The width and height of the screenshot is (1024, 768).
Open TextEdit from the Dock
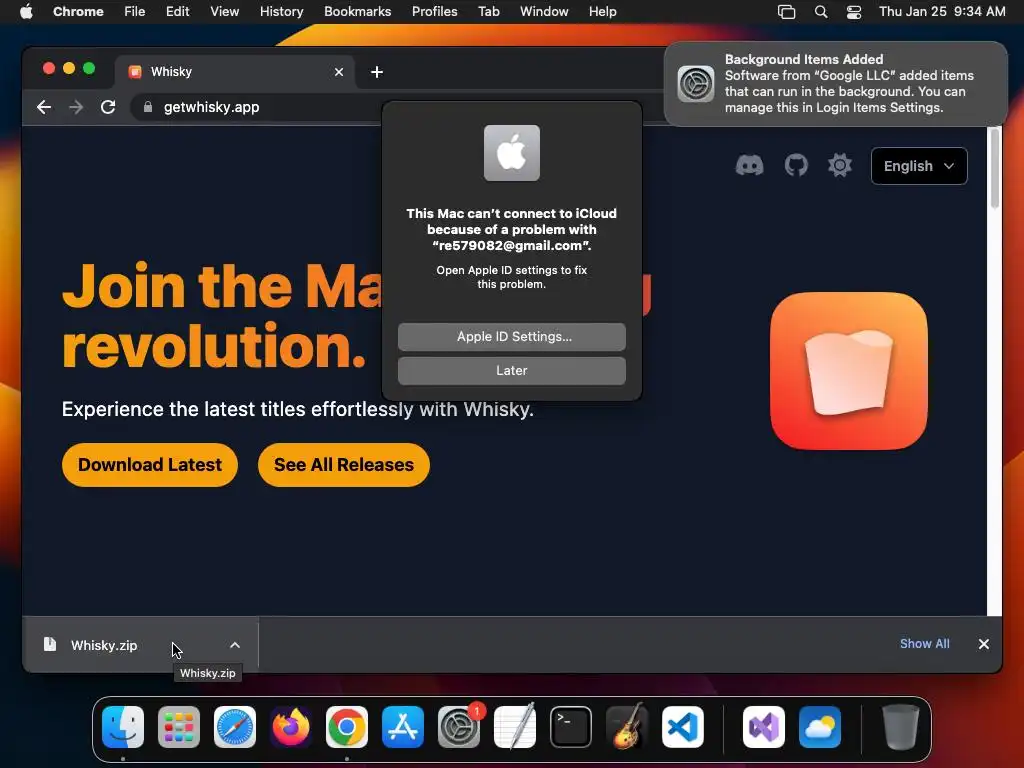[515, 727]
